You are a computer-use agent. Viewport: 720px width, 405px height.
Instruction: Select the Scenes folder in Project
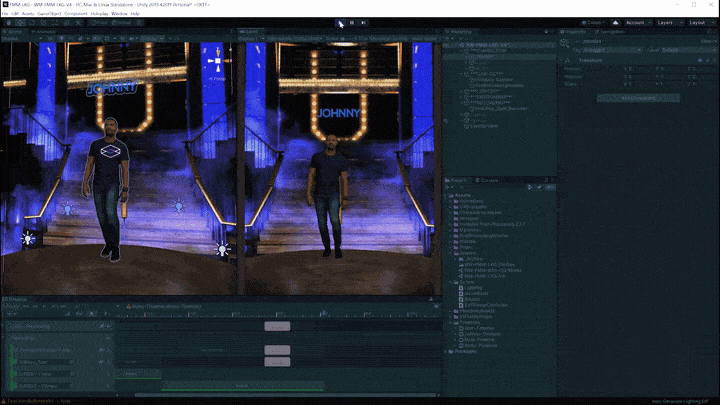pyautogui.click(x=464, y=253)
